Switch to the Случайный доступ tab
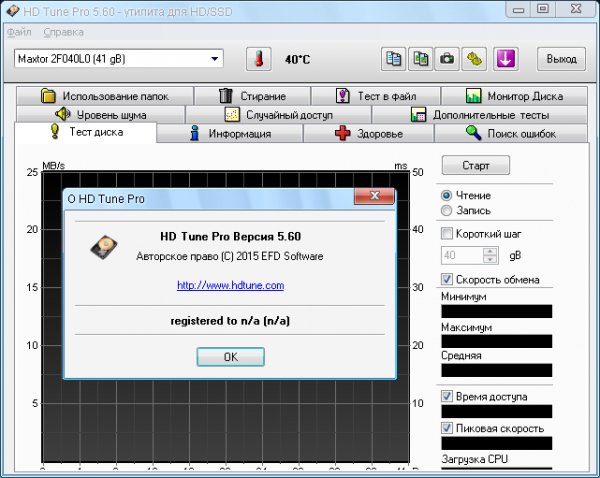The width and height of the screenshot is (600, 478). pyautogui.click(x=278, y=114)
